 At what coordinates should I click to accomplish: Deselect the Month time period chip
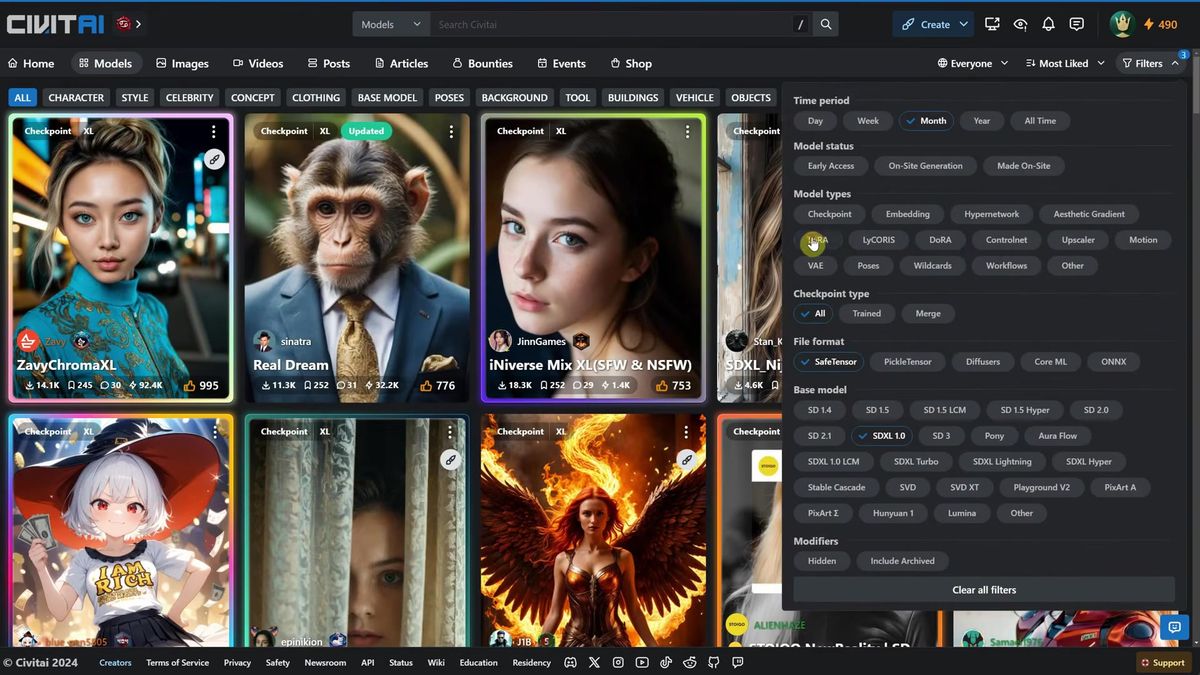926,121
